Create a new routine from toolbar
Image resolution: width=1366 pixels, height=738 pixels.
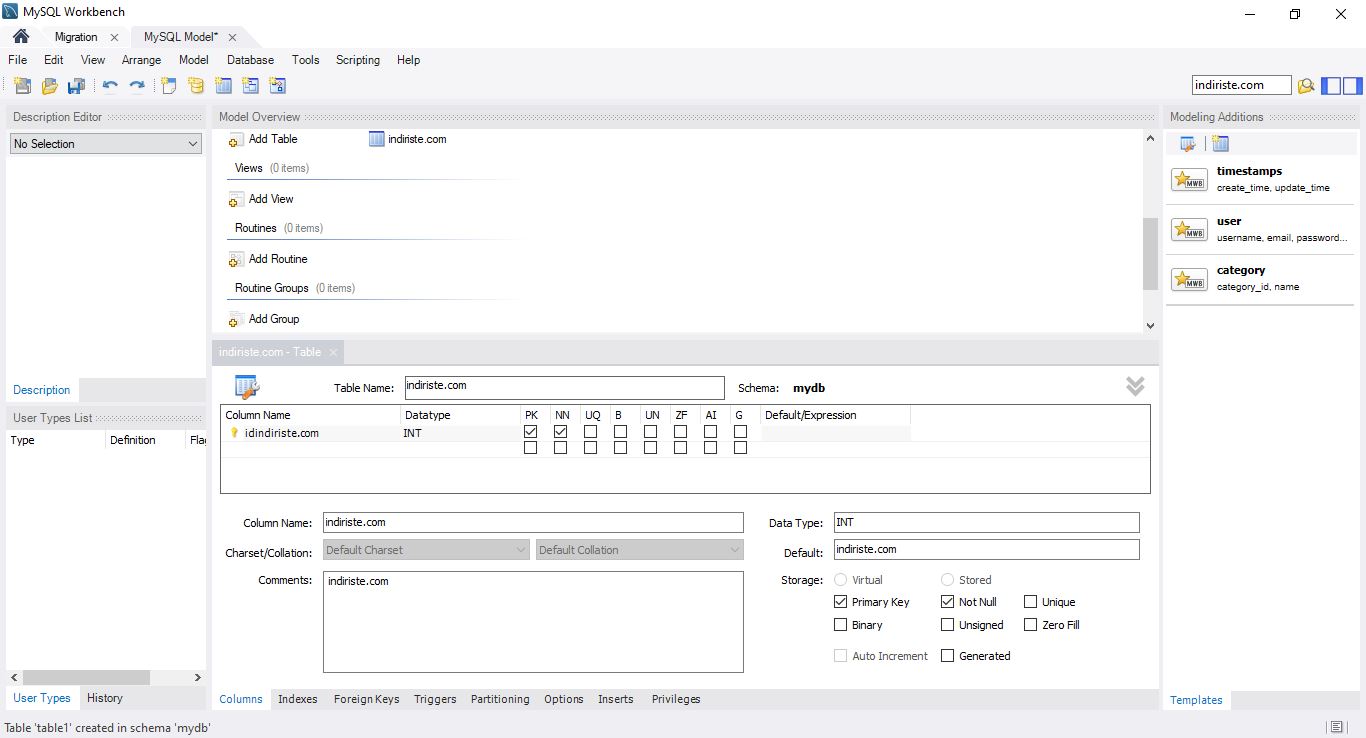pyautogui.click(x=278, y=86)
